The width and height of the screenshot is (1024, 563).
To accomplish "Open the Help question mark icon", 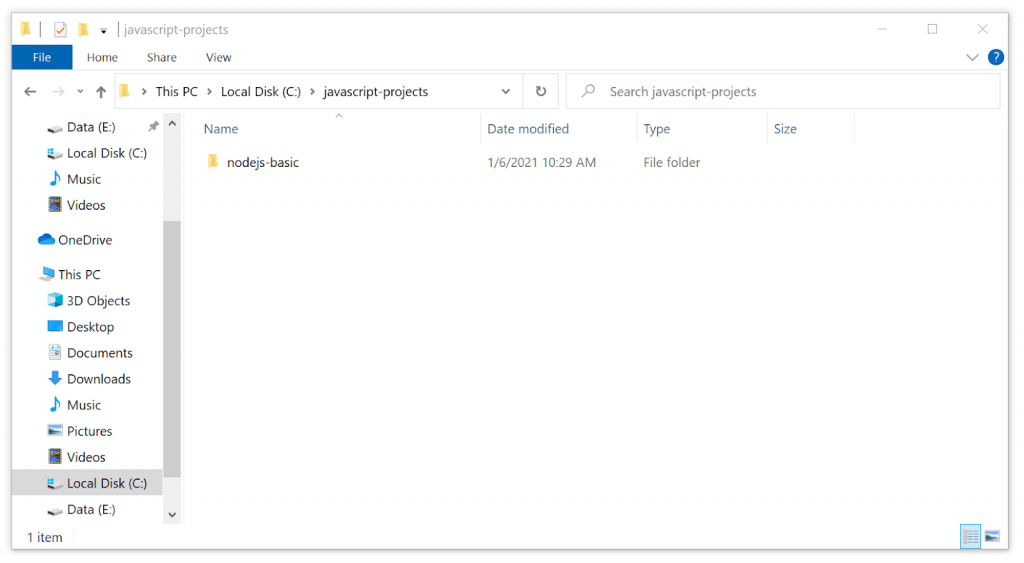I will point(995,57).
